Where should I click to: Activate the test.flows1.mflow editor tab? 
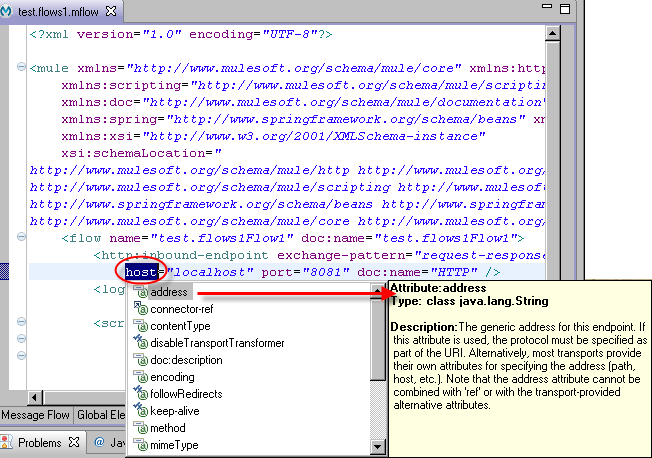[58, 12]
